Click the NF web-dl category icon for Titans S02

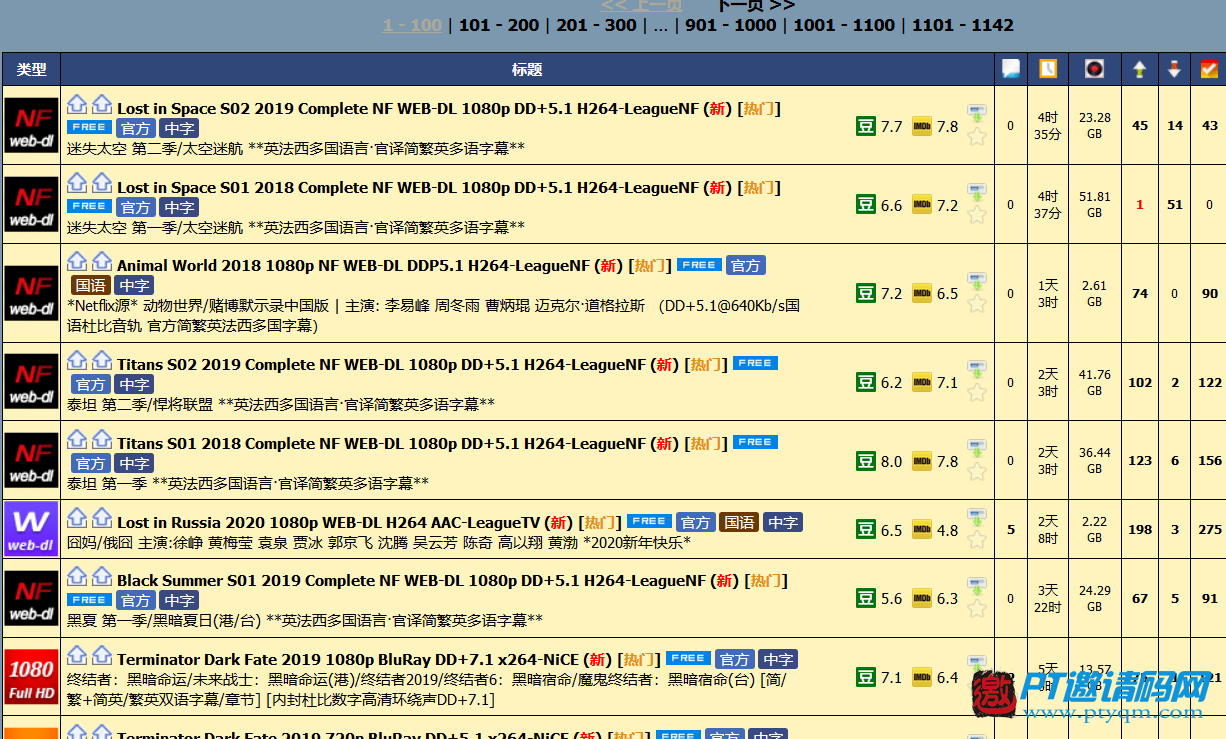(31, 382)
